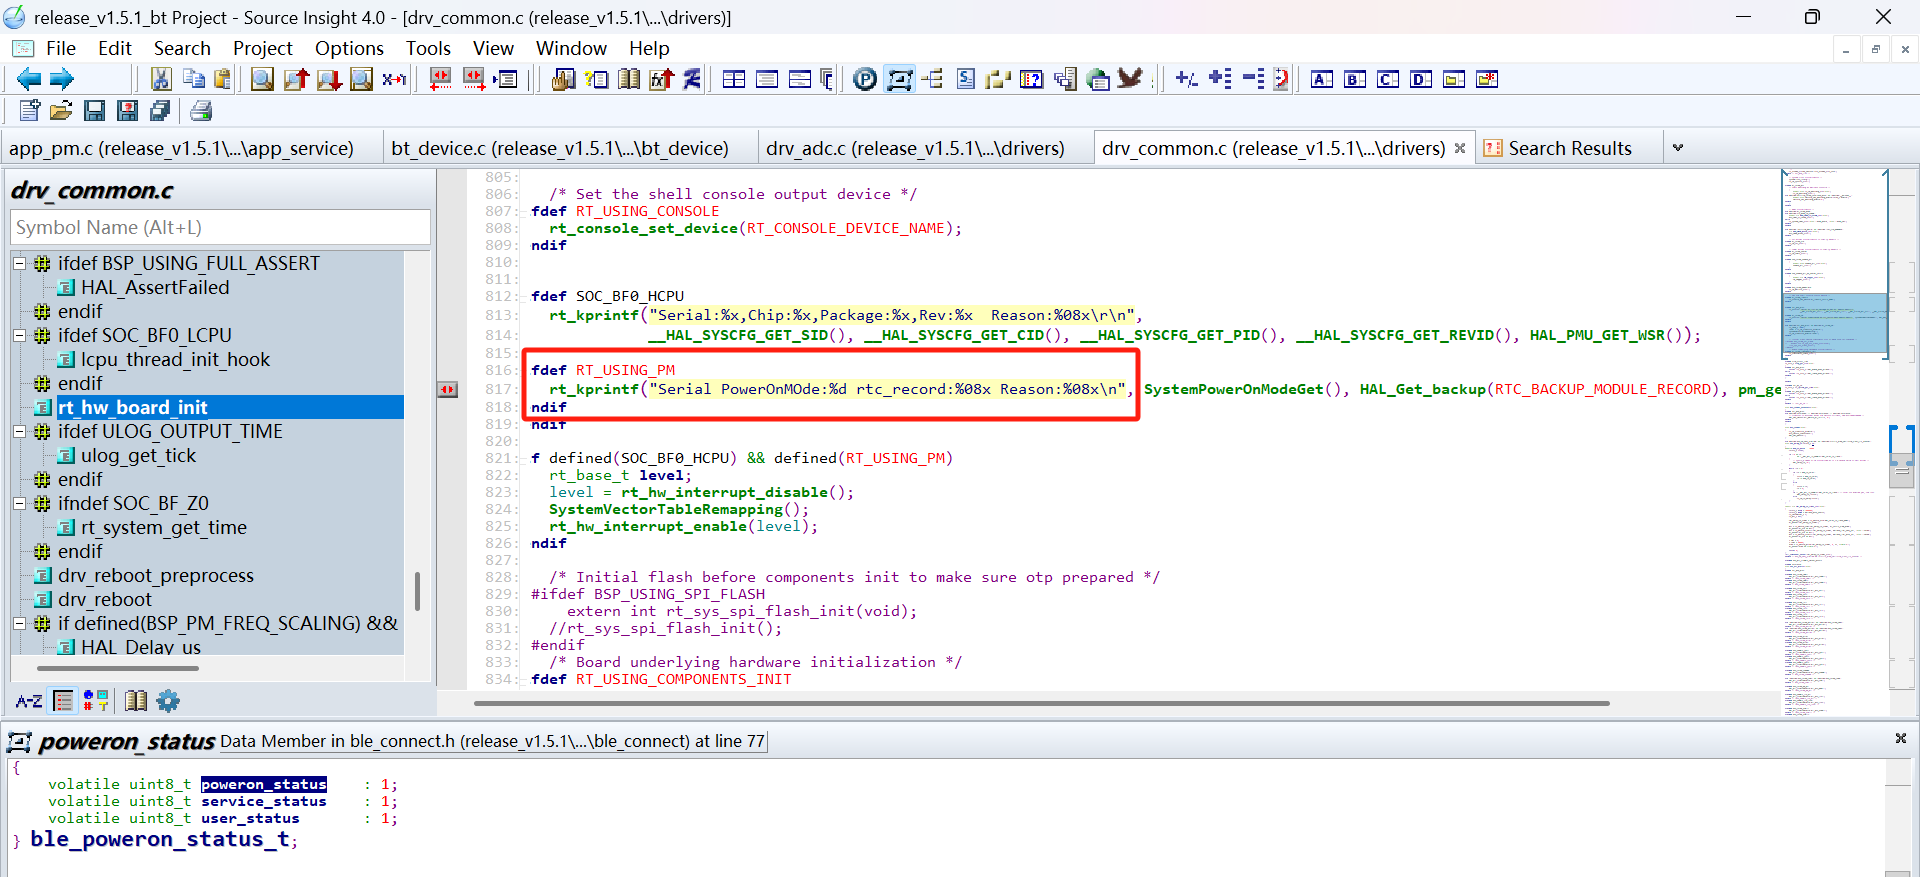Open the File menu
Viewport: 1920px width, 877px height.
pyautogui.click(x=61, y=48)
